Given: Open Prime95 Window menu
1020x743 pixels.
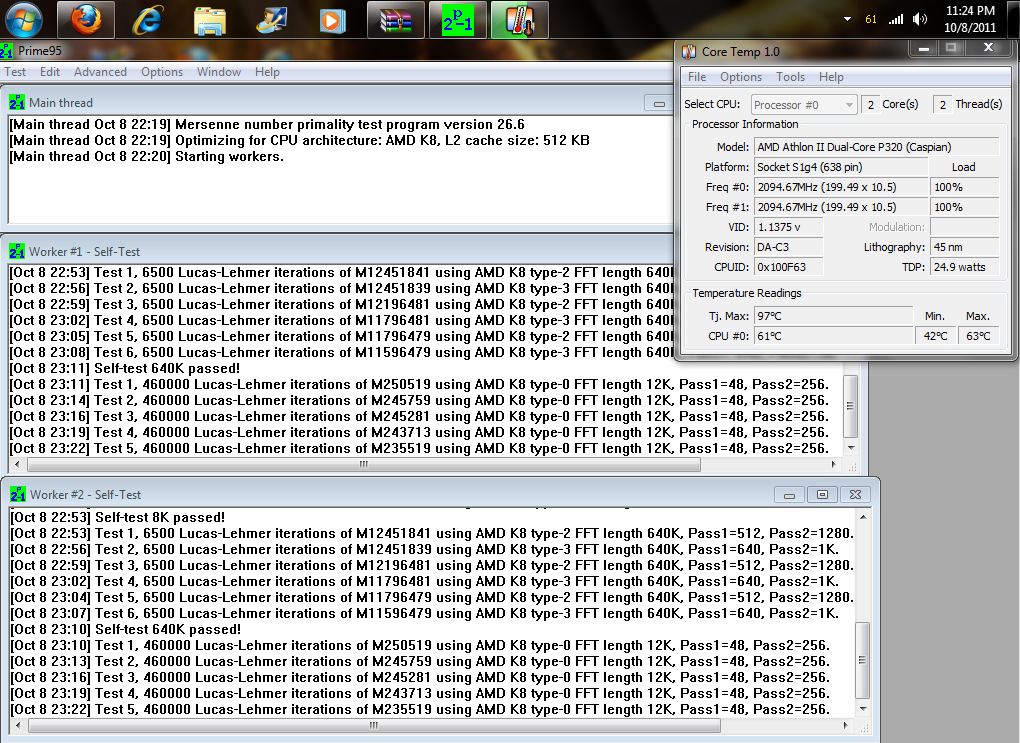Looking at the screenshot, I should tap(219, 72).
